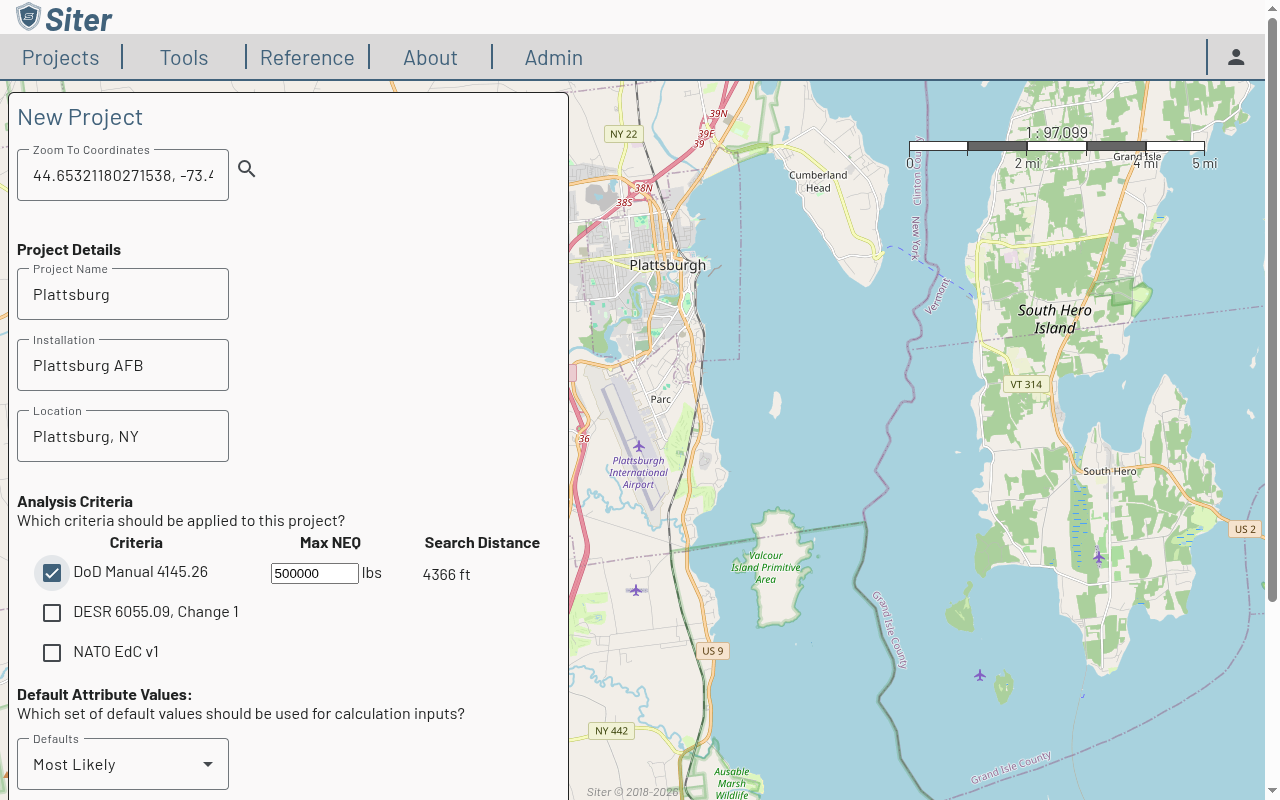This screenshot has height=800, width=1280.
Task: Uncheck DoD Manual 4145.26 criteria
Action: (52, 572)
